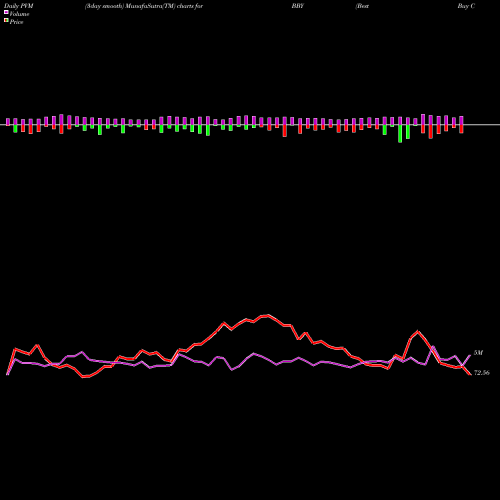Click the Price legend label
Image resolution: width=500 pixels, height=500 pixels.
(x=16, y=22)
